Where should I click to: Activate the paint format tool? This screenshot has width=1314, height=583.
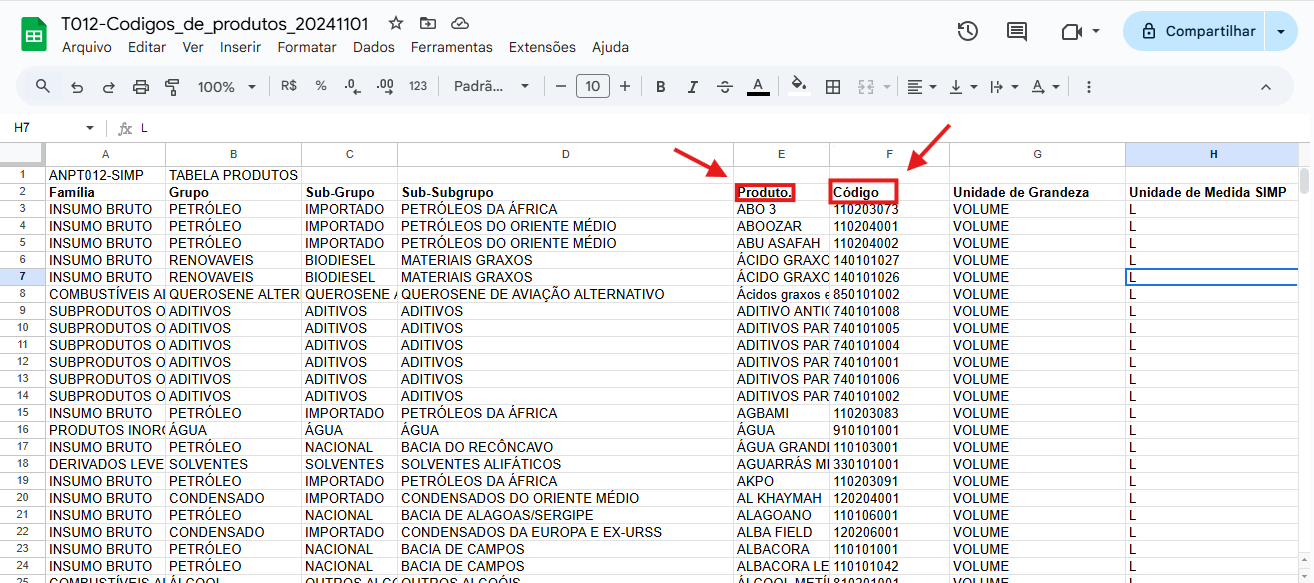pyautogui.click(x=172, y=87)
